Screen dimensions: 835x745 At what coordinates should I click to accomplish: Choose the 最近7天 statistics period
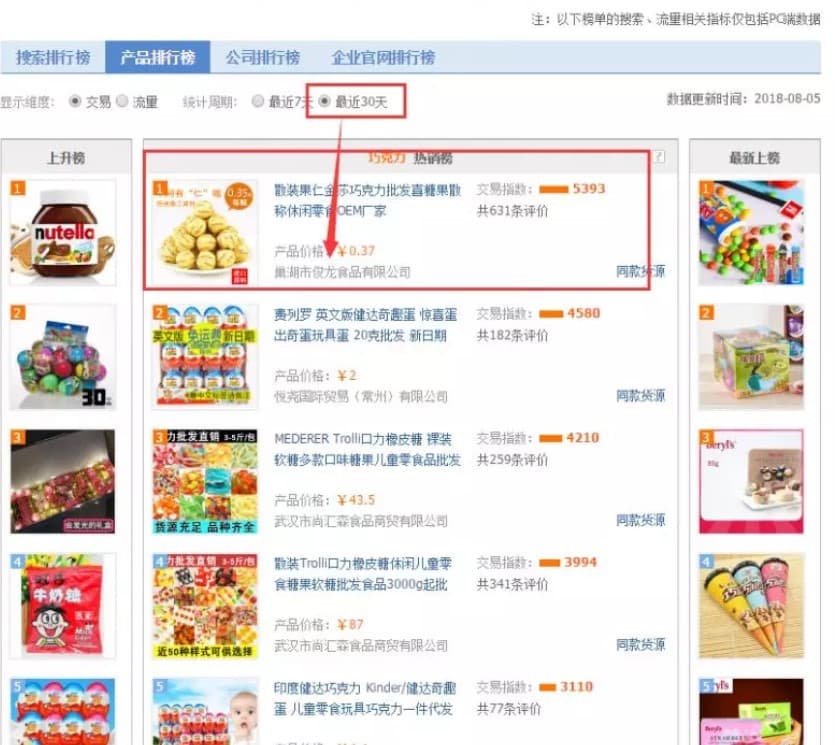coord(258,101)
